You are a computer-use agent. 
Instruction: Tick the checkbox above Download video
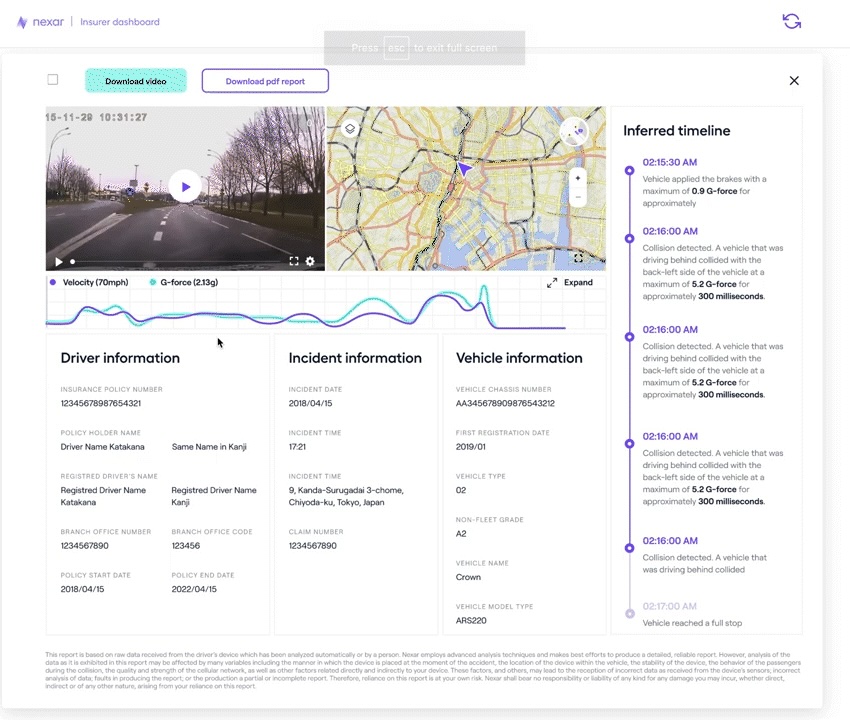[52, 80]
